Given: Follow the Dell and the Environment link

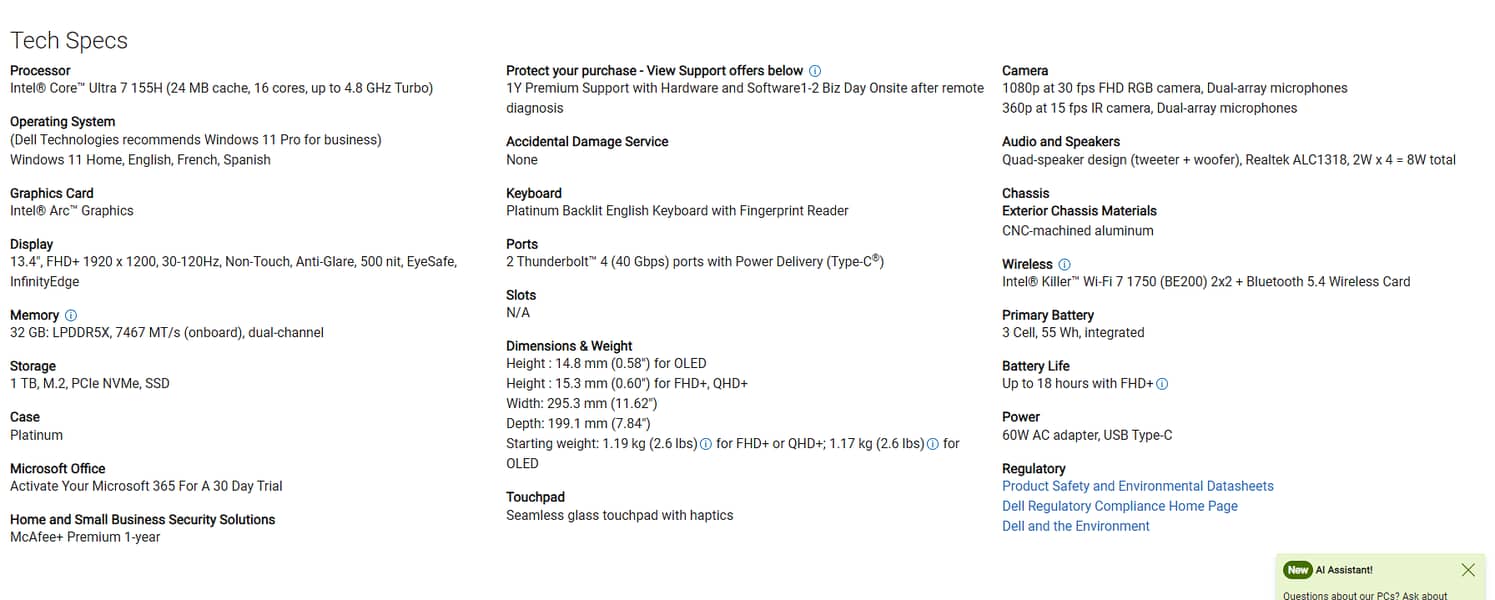Looking at the screenshot, I should tap(1075, 526).
